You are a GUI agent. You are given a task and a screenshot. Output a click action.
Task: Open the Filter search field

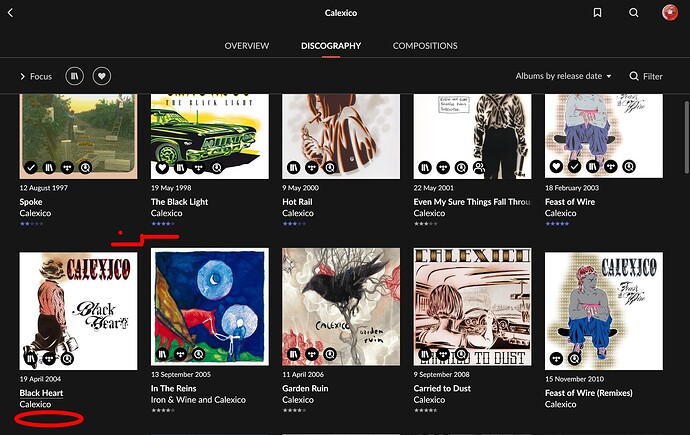coord(646,77)
